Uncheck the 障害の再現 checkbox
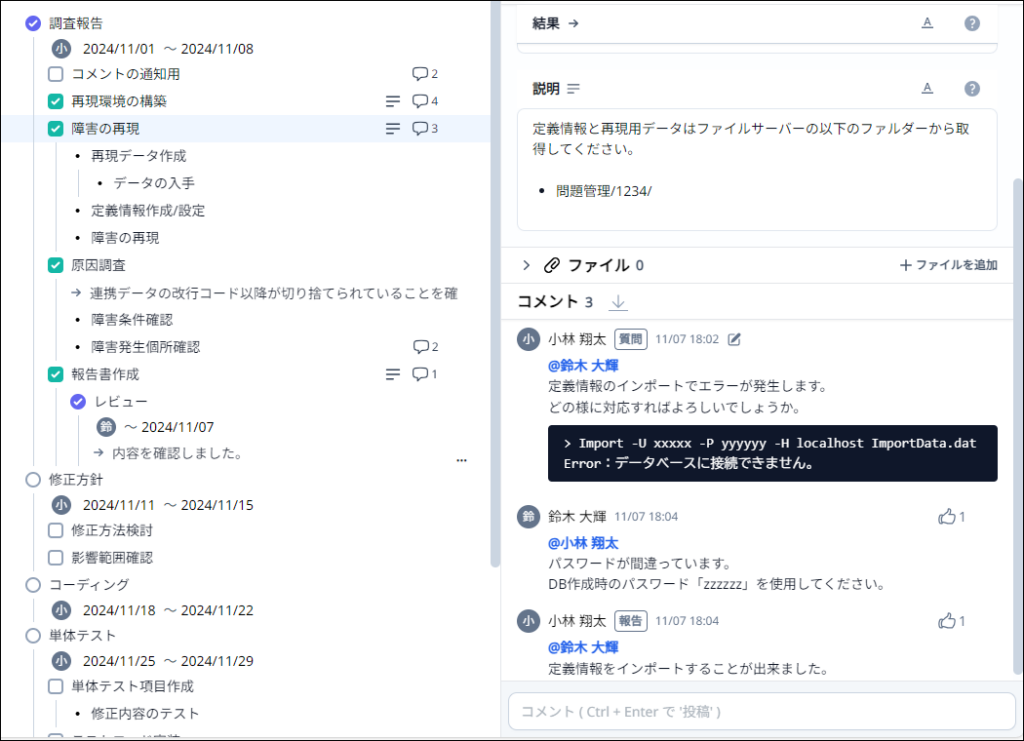The width and height of the screenshot is (1024, 741). click(56, 129)
